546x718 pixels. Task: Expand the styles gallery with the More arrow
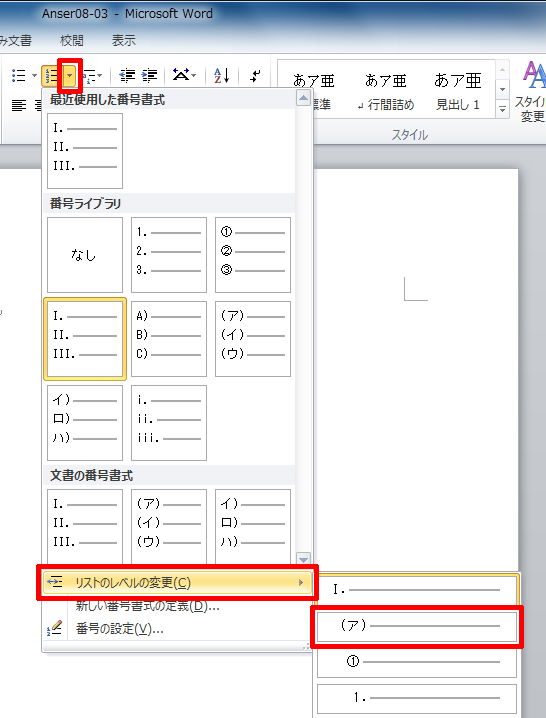coord(502,109)
